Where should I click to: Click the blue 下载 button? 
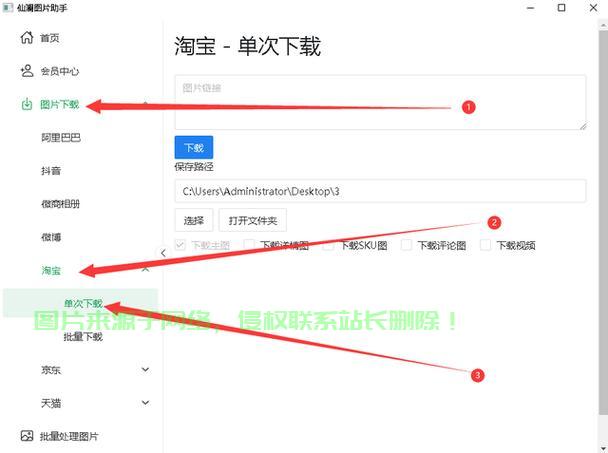coord(194,147)
